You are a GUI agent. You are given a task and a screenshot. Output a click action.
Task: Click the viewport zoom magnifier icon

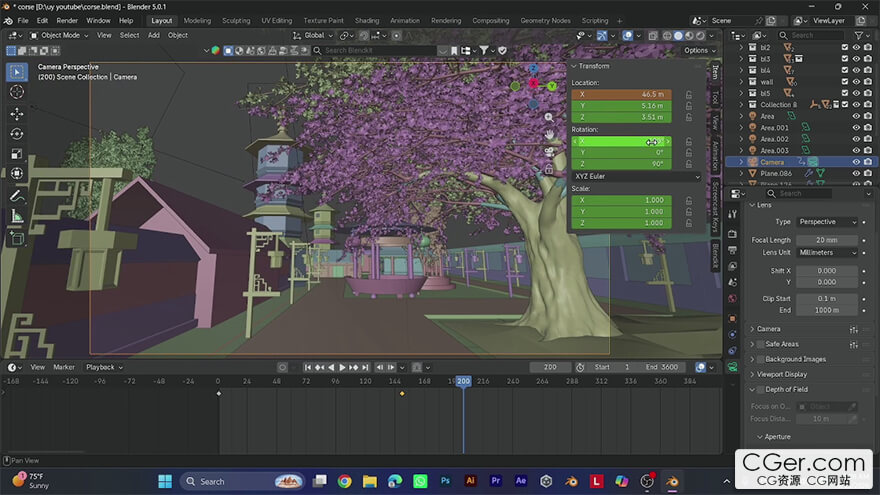549,117
